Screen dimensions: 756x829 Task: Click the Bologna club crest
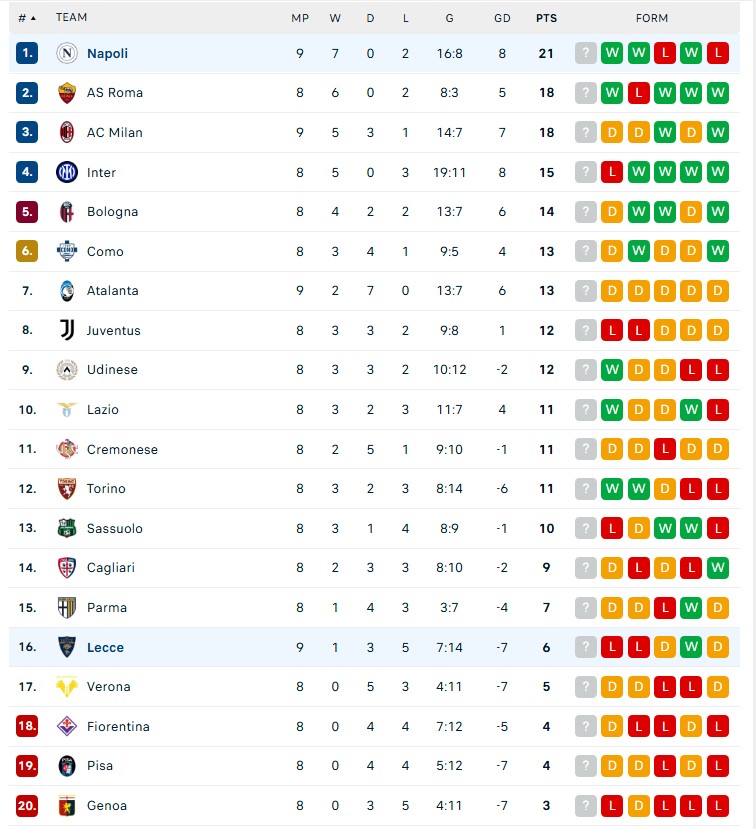tap(67, 212)
